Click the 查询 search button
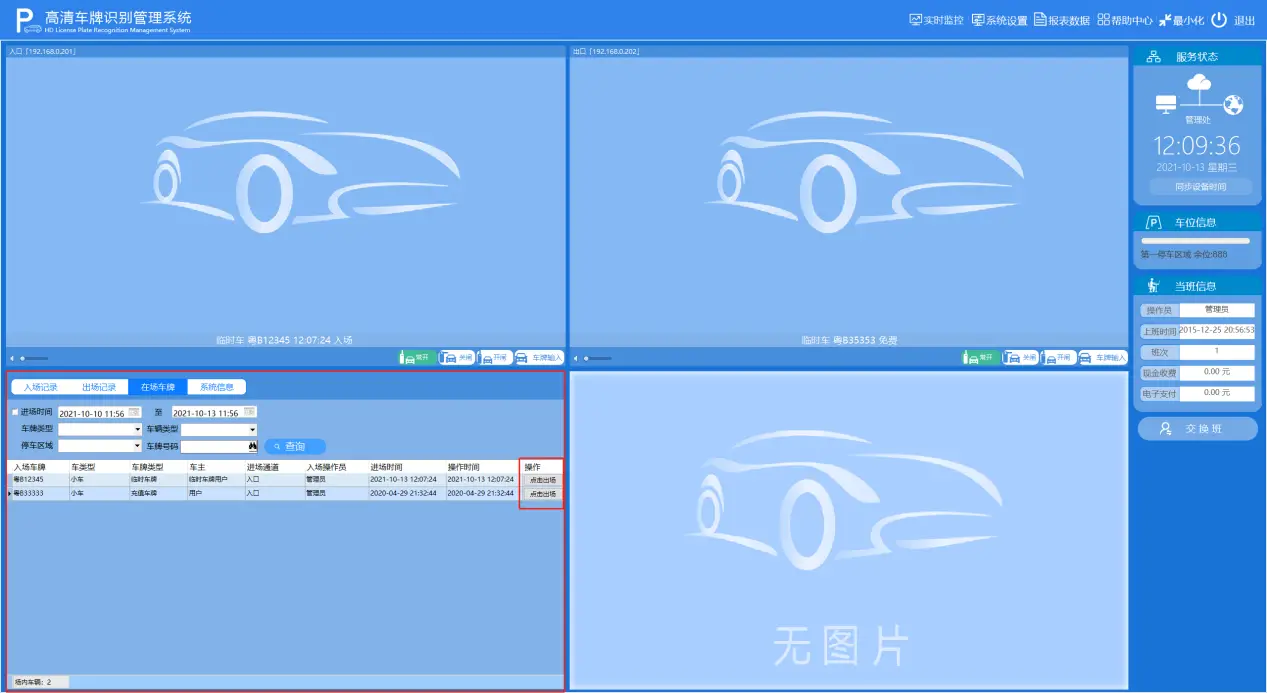Viewport: 1267px width, 693px height. pyautogui.click(x=295, y=446)
